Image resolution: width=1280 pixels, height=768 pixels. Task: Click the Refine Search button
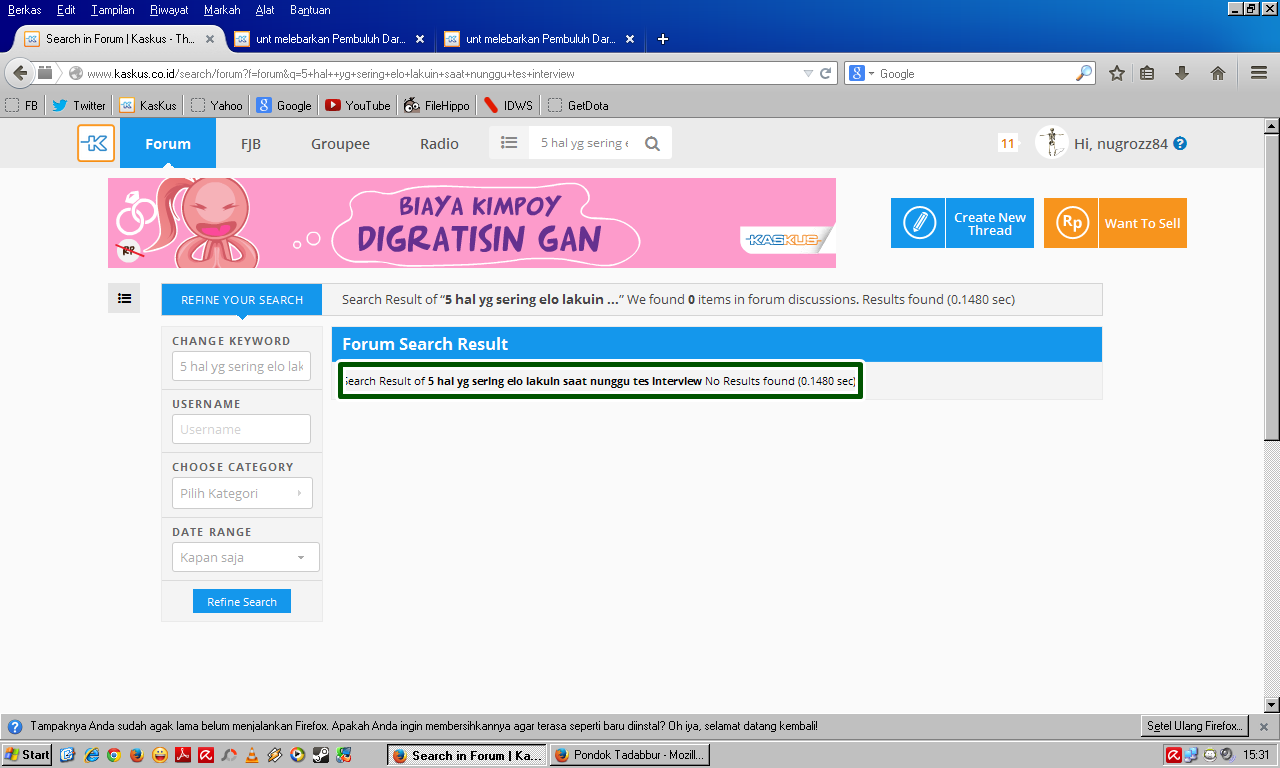point(242,601)
